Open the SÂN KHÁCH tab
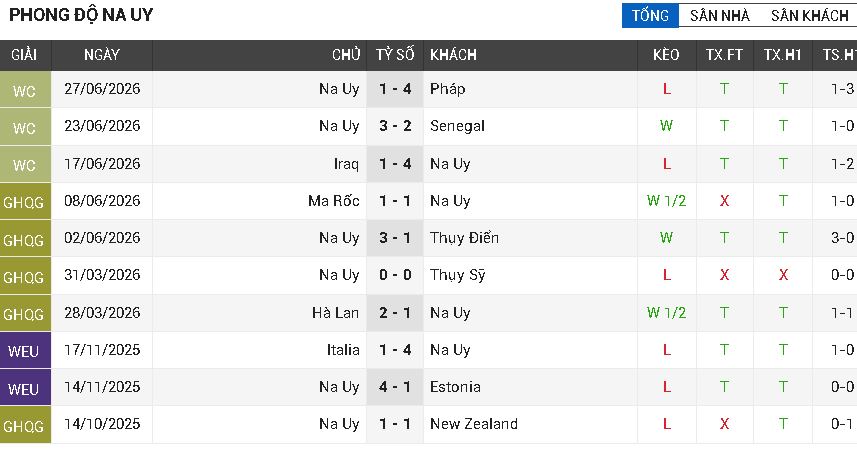This screenshot has height=453, width=857. click(x=809, y=16)
